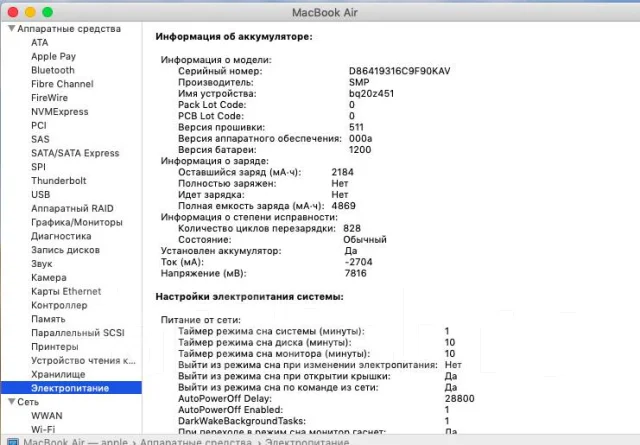Viewport: 640px width, 445px height.
Task: Select the highlighted Электропитание entry
Action: 71,388
